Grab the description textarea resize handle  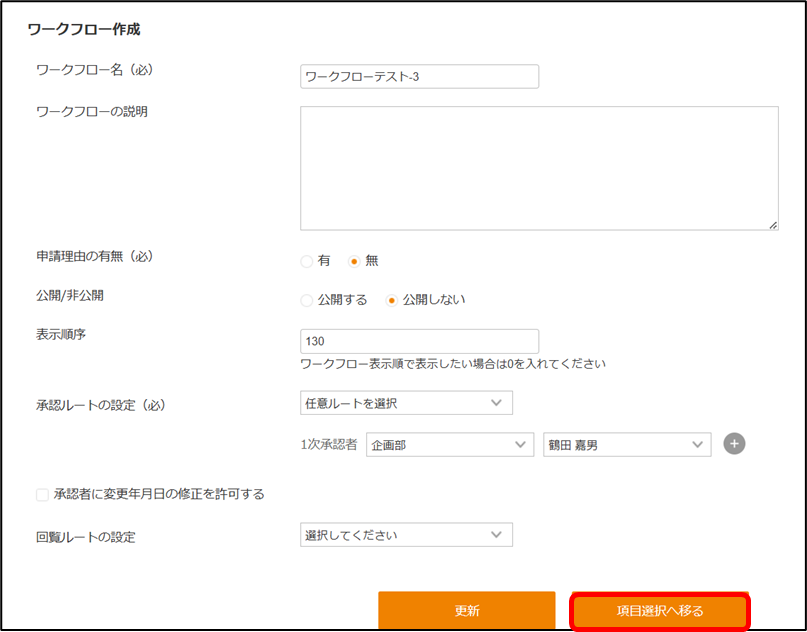(x=773, y=225)
